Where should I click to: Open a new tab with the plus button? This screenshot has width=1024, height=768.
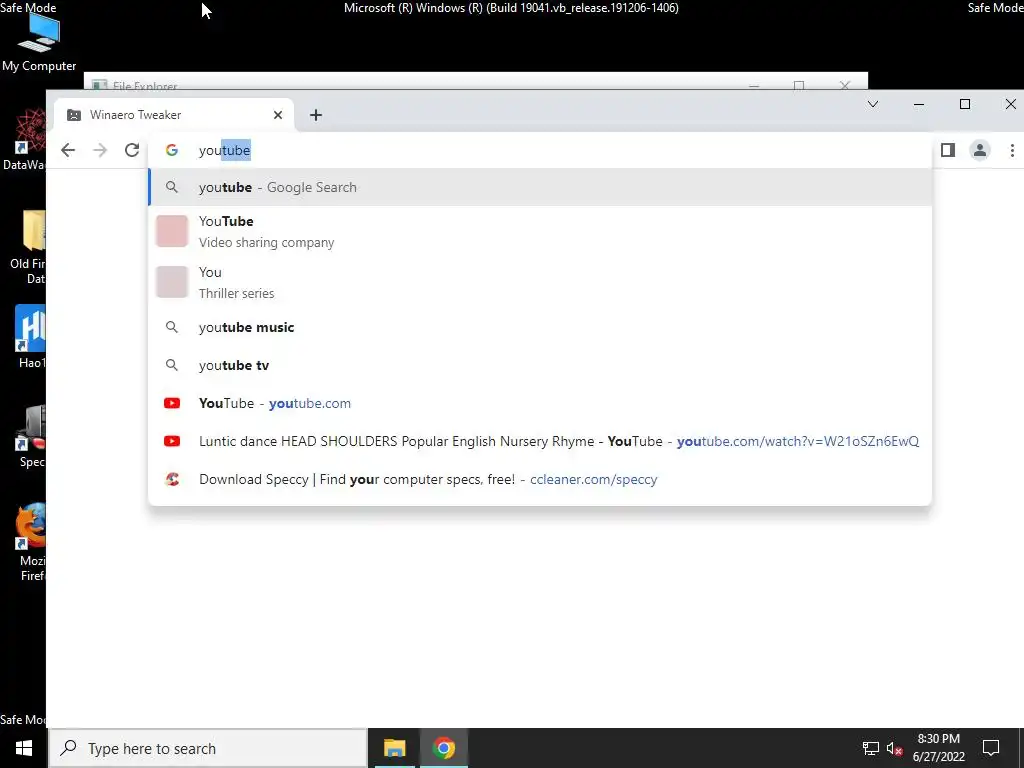tap(316, 115)
